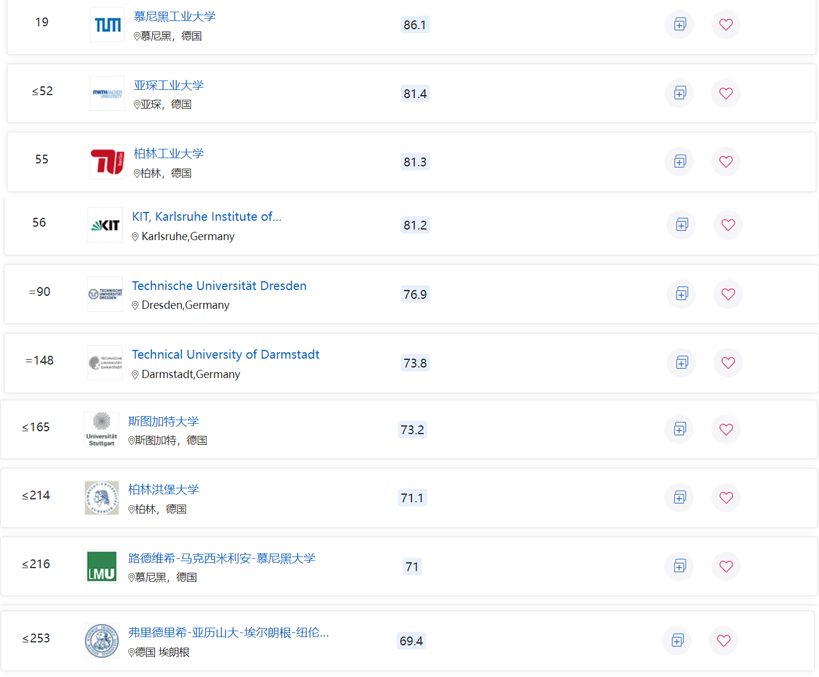The width and height of the screenshot is (819, 677).
Task: Click the compare icon for 斯图加特大学
Action: (x=679, y=429)
